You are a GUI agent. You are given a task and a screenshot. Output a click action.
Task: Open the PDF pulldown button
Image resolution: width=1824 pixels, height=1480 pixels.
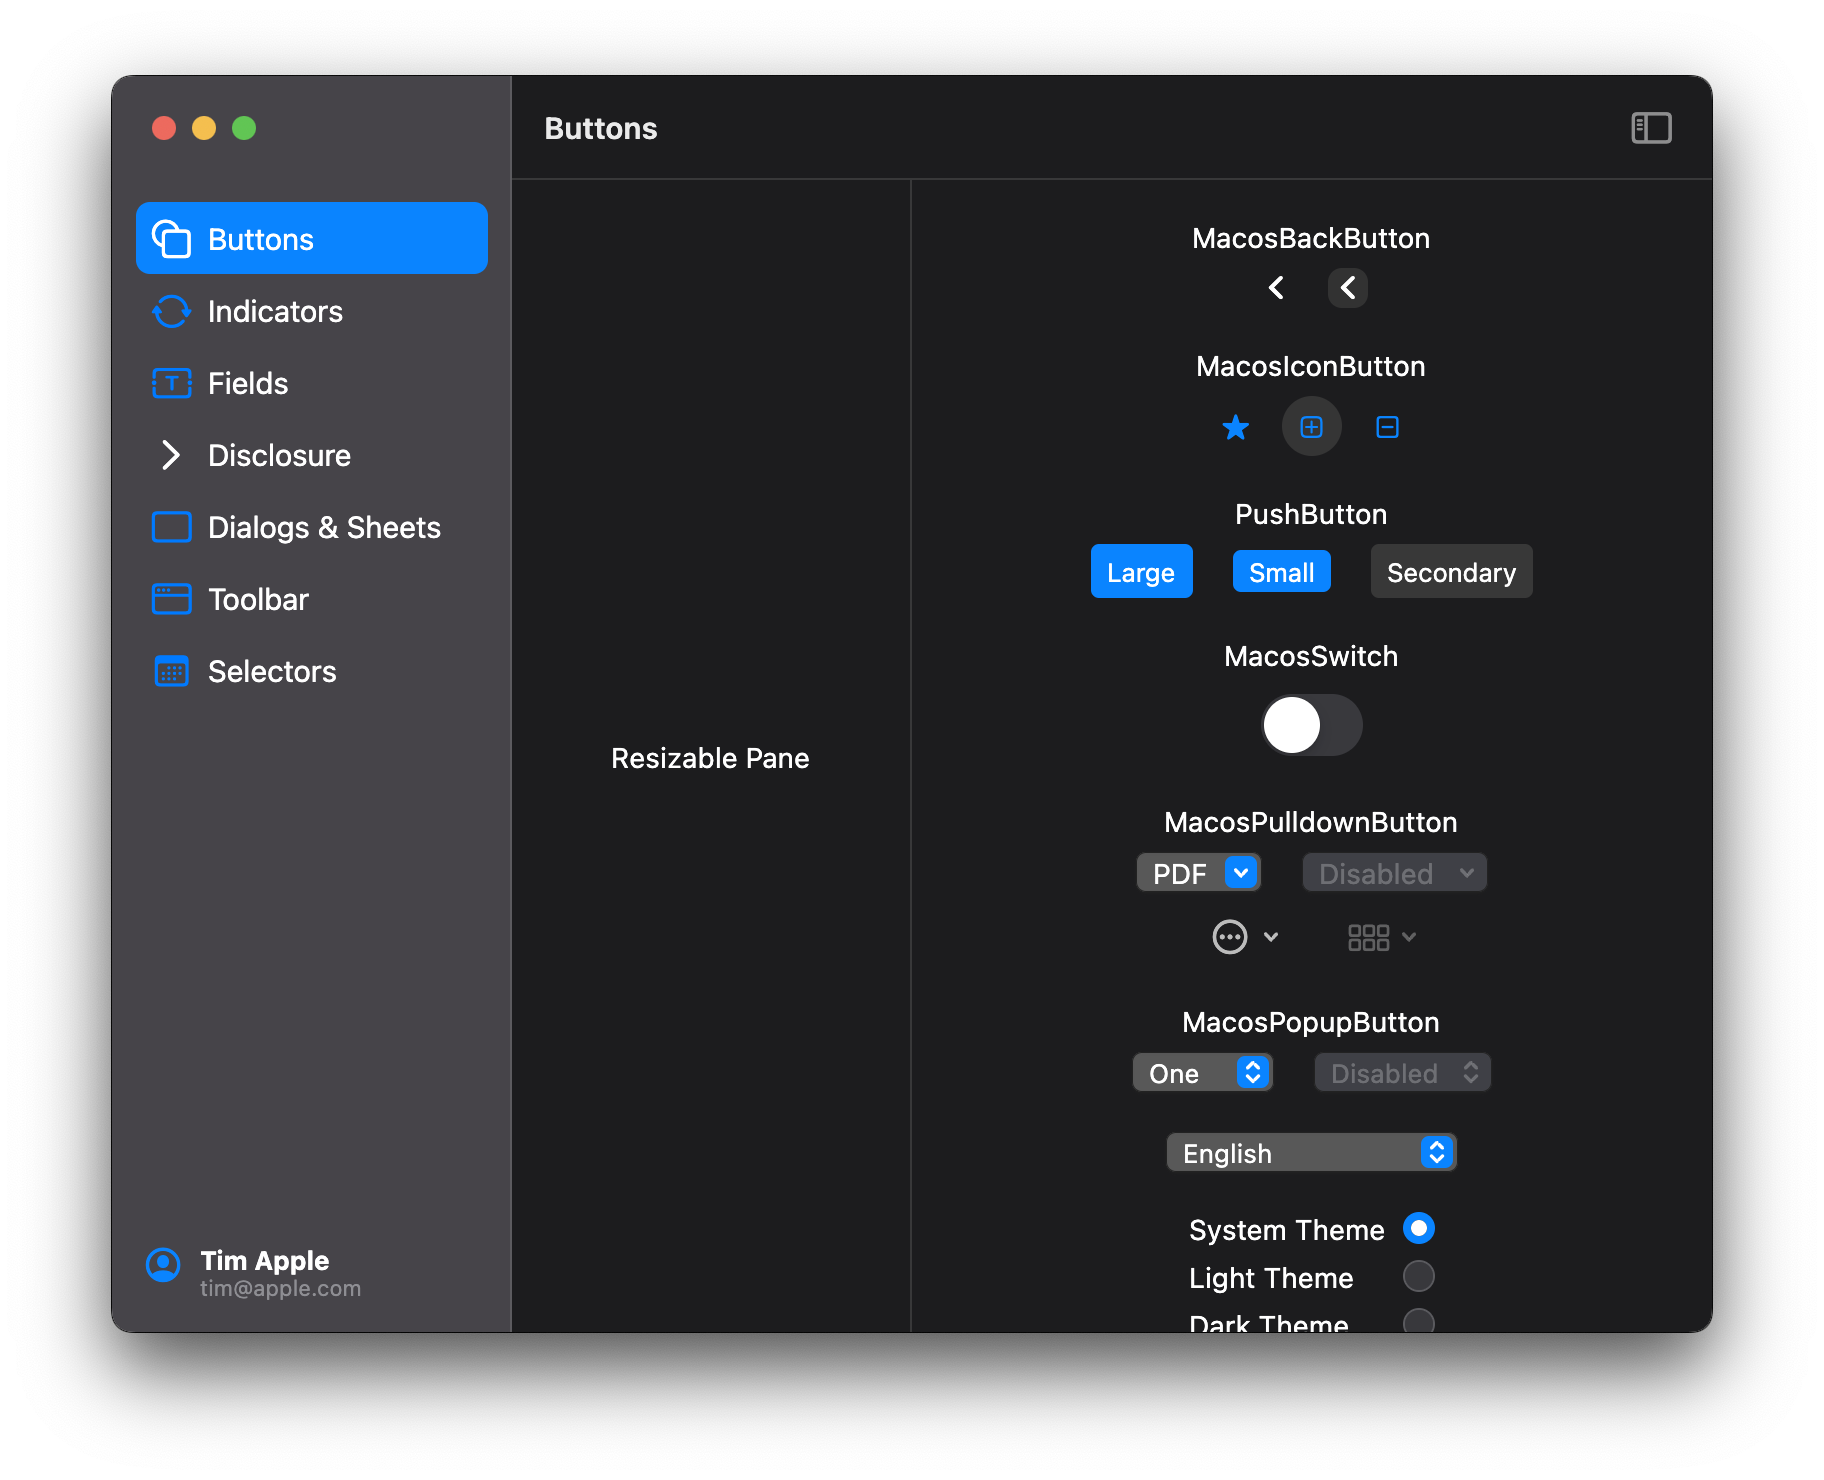point(1199,873)
